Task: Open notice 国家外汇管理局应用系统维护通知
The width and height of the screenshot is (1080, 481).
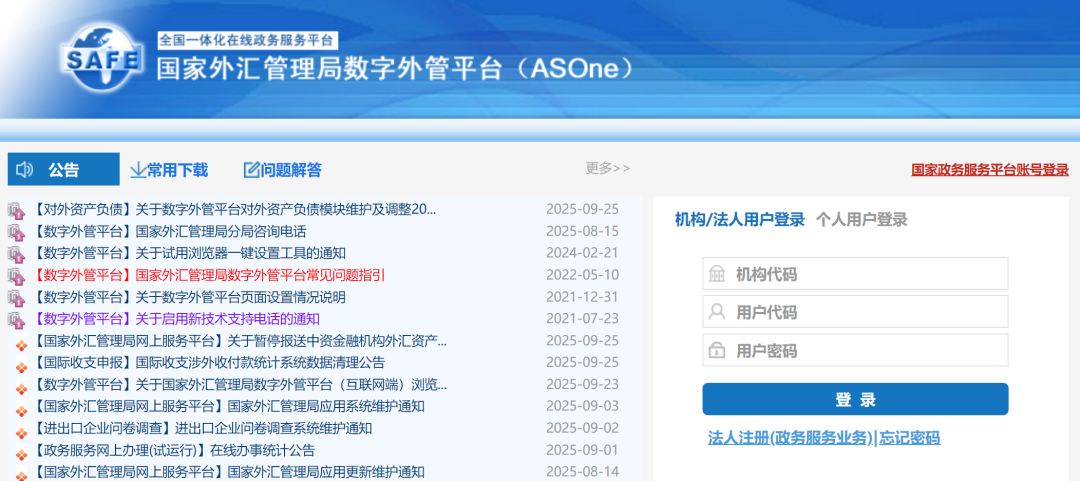Action: click(x=228, y=407)
